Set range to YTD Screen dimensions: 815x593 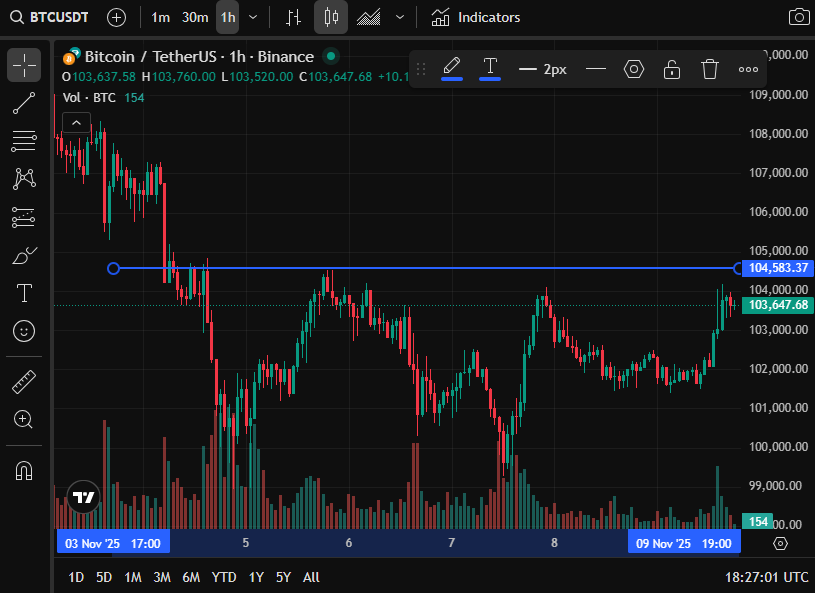click(x=224, y=577)
